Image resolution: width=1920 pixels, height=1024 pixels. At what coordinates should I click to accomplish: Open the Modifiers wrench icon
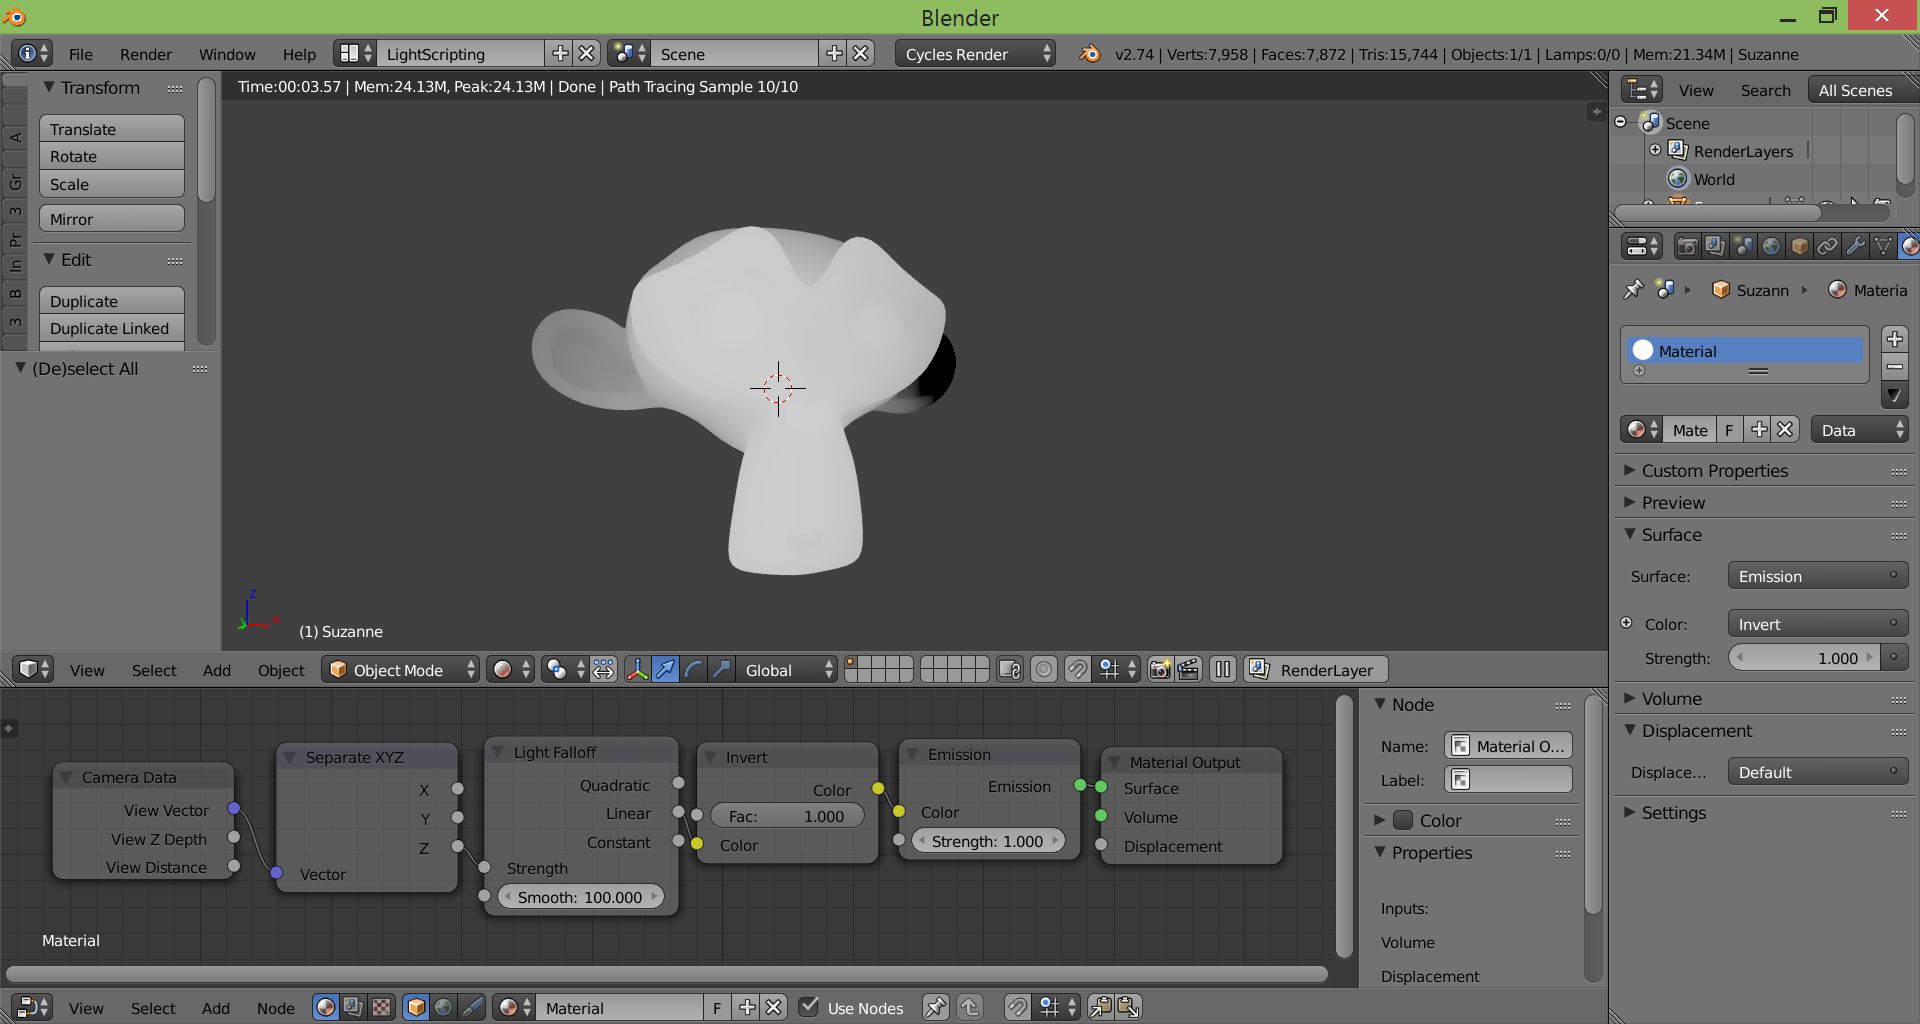(x=1855, y=246)
